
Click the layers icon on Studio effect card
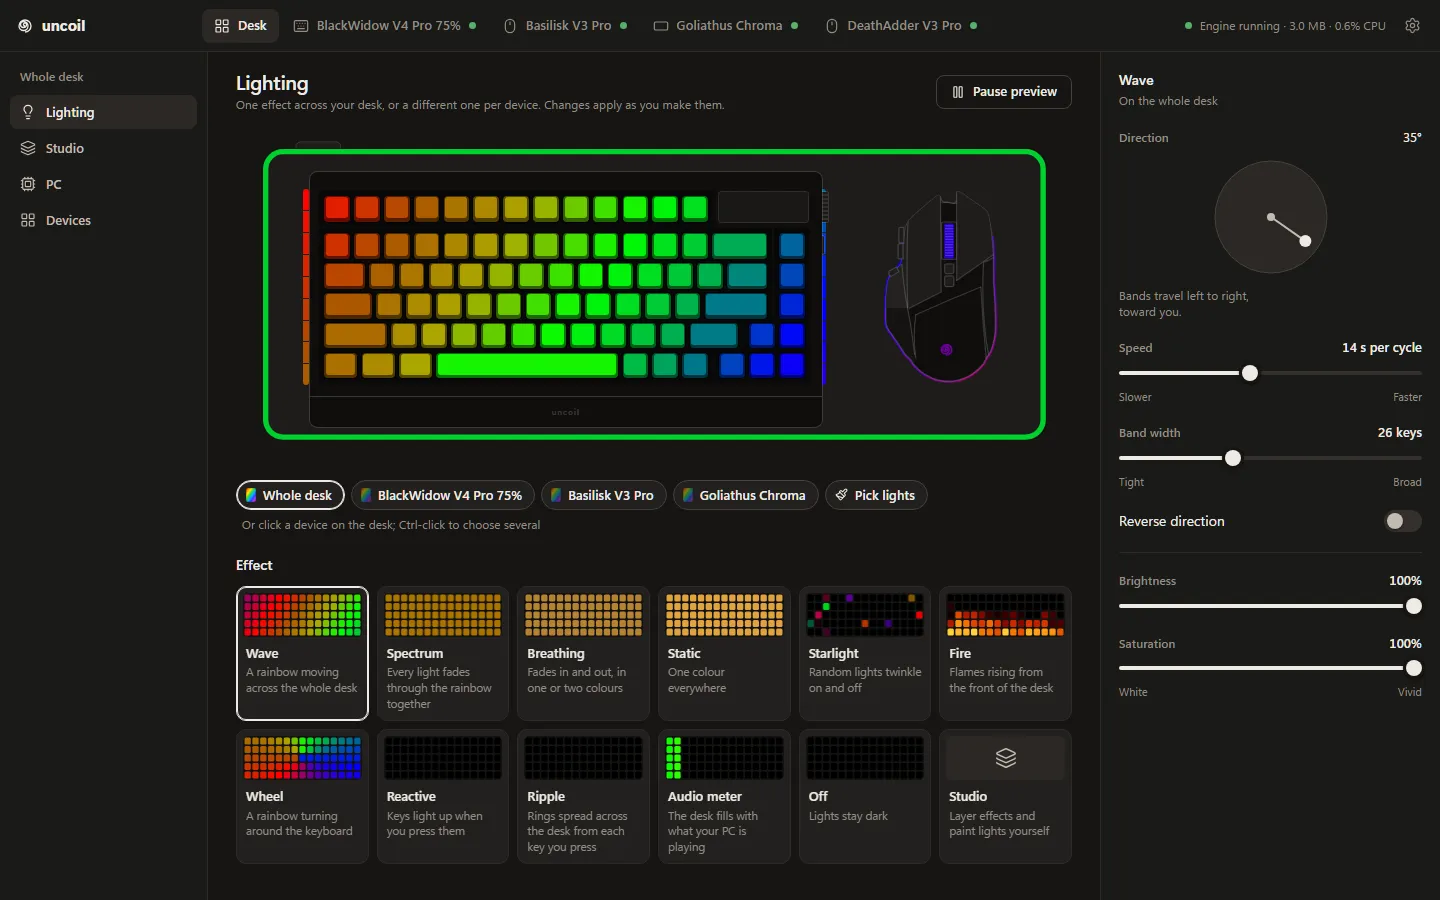1006,758
